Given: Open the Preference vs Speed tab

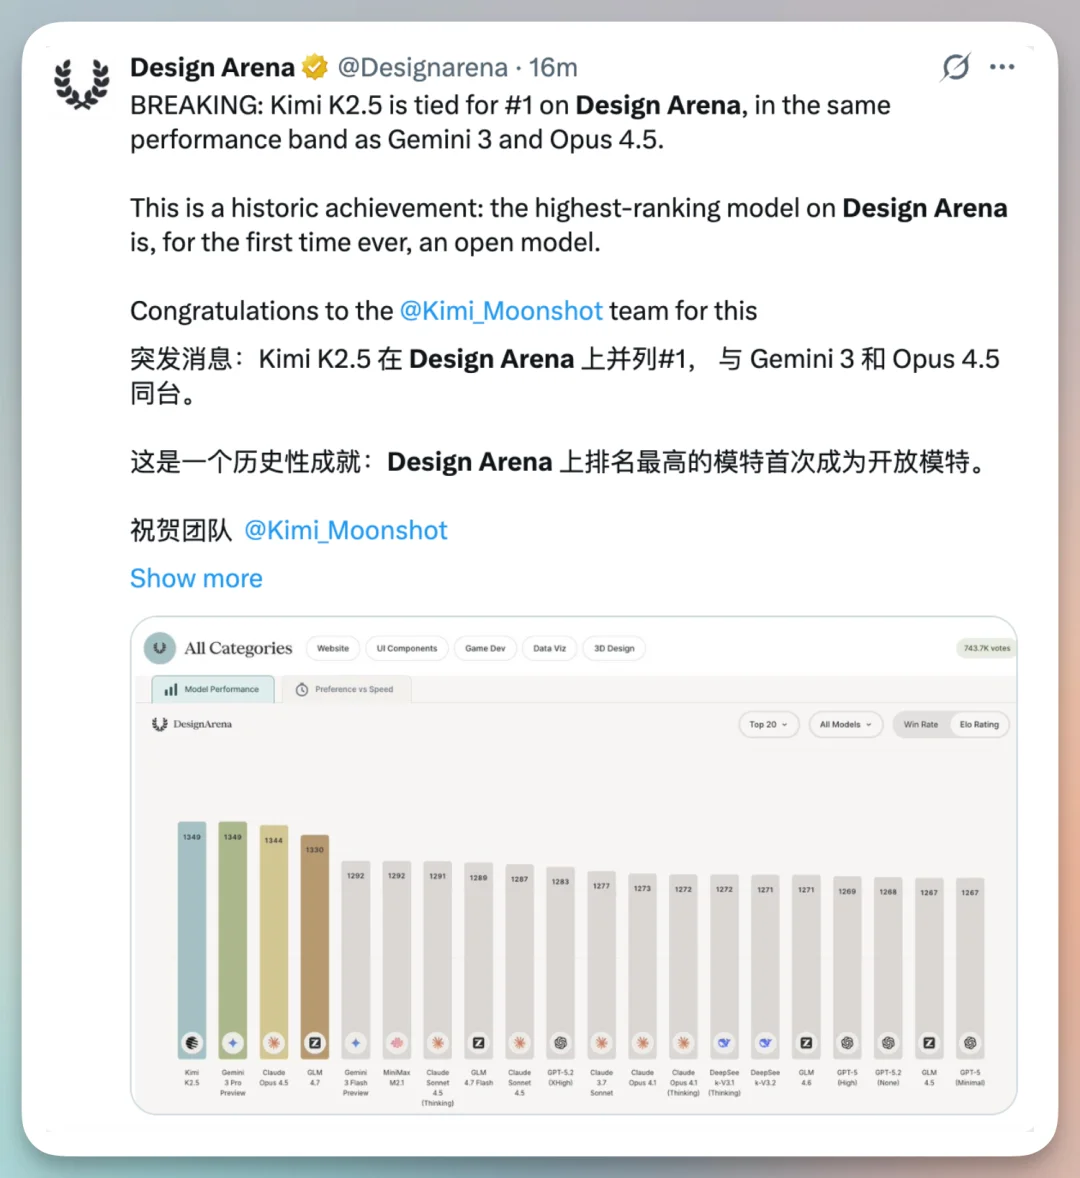Looking at the screenshot, I should click(345, 689).
